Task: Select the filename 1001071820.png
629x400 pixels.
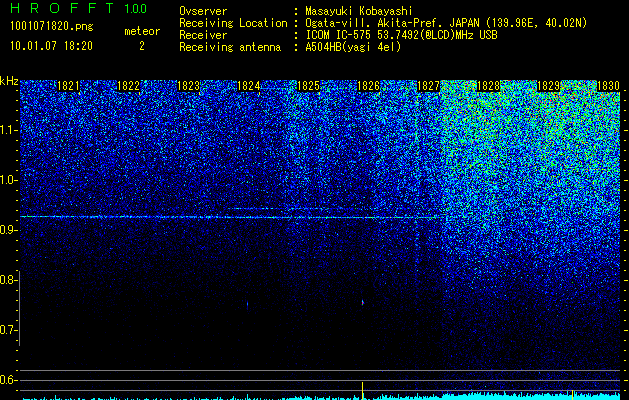Action: (x=52, y=27)
